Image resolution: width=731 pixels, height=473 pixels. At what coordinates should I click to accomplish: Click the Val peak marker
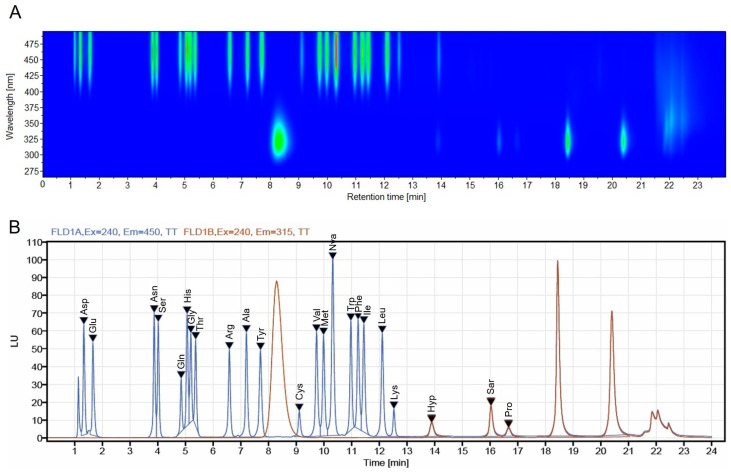(x=317, y=328)
